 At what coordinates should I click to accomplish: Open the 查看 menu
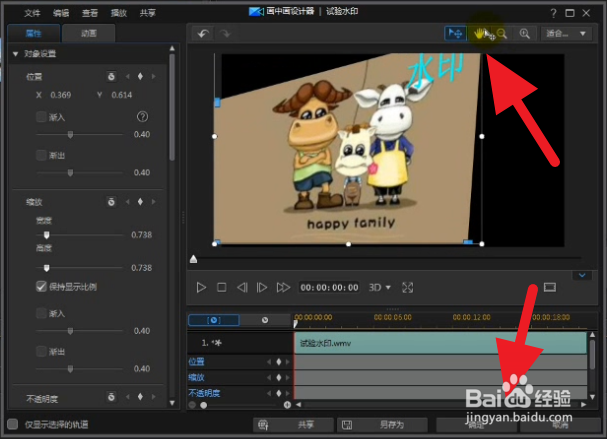(x=90, y=13)
